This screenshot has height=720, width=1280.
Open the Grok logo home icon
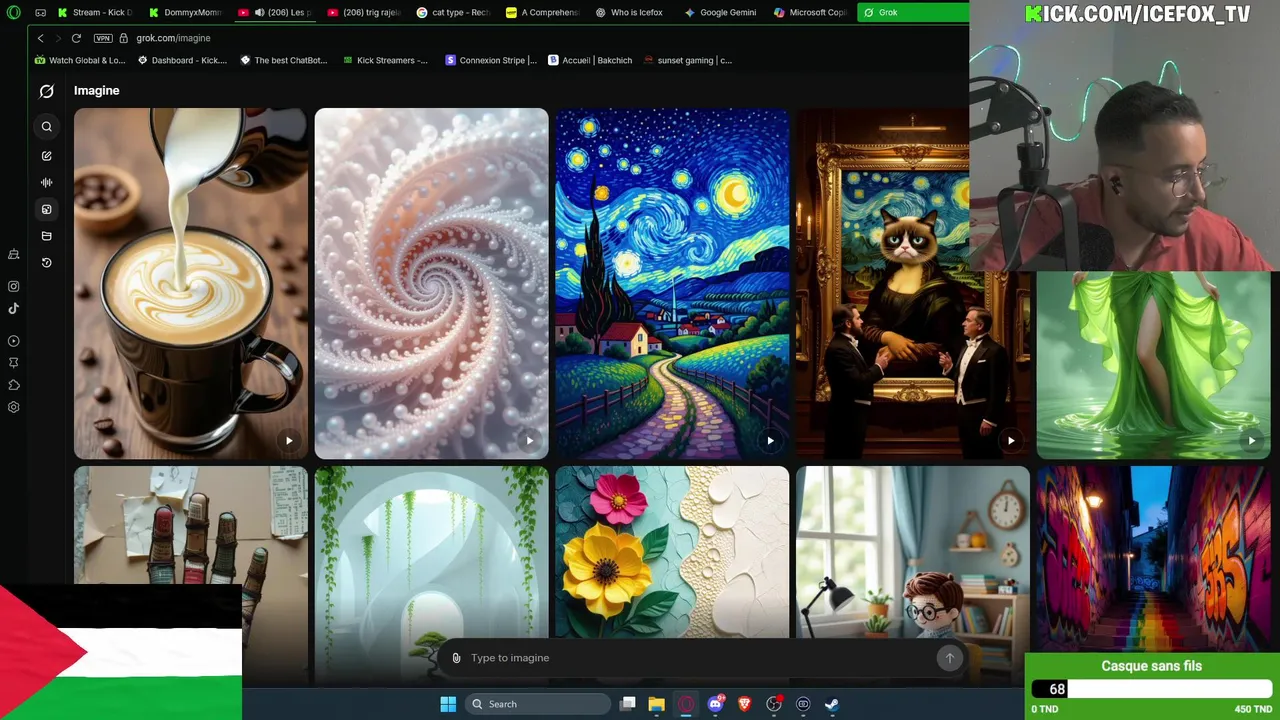pyautogui.click(x=46, y=91)
